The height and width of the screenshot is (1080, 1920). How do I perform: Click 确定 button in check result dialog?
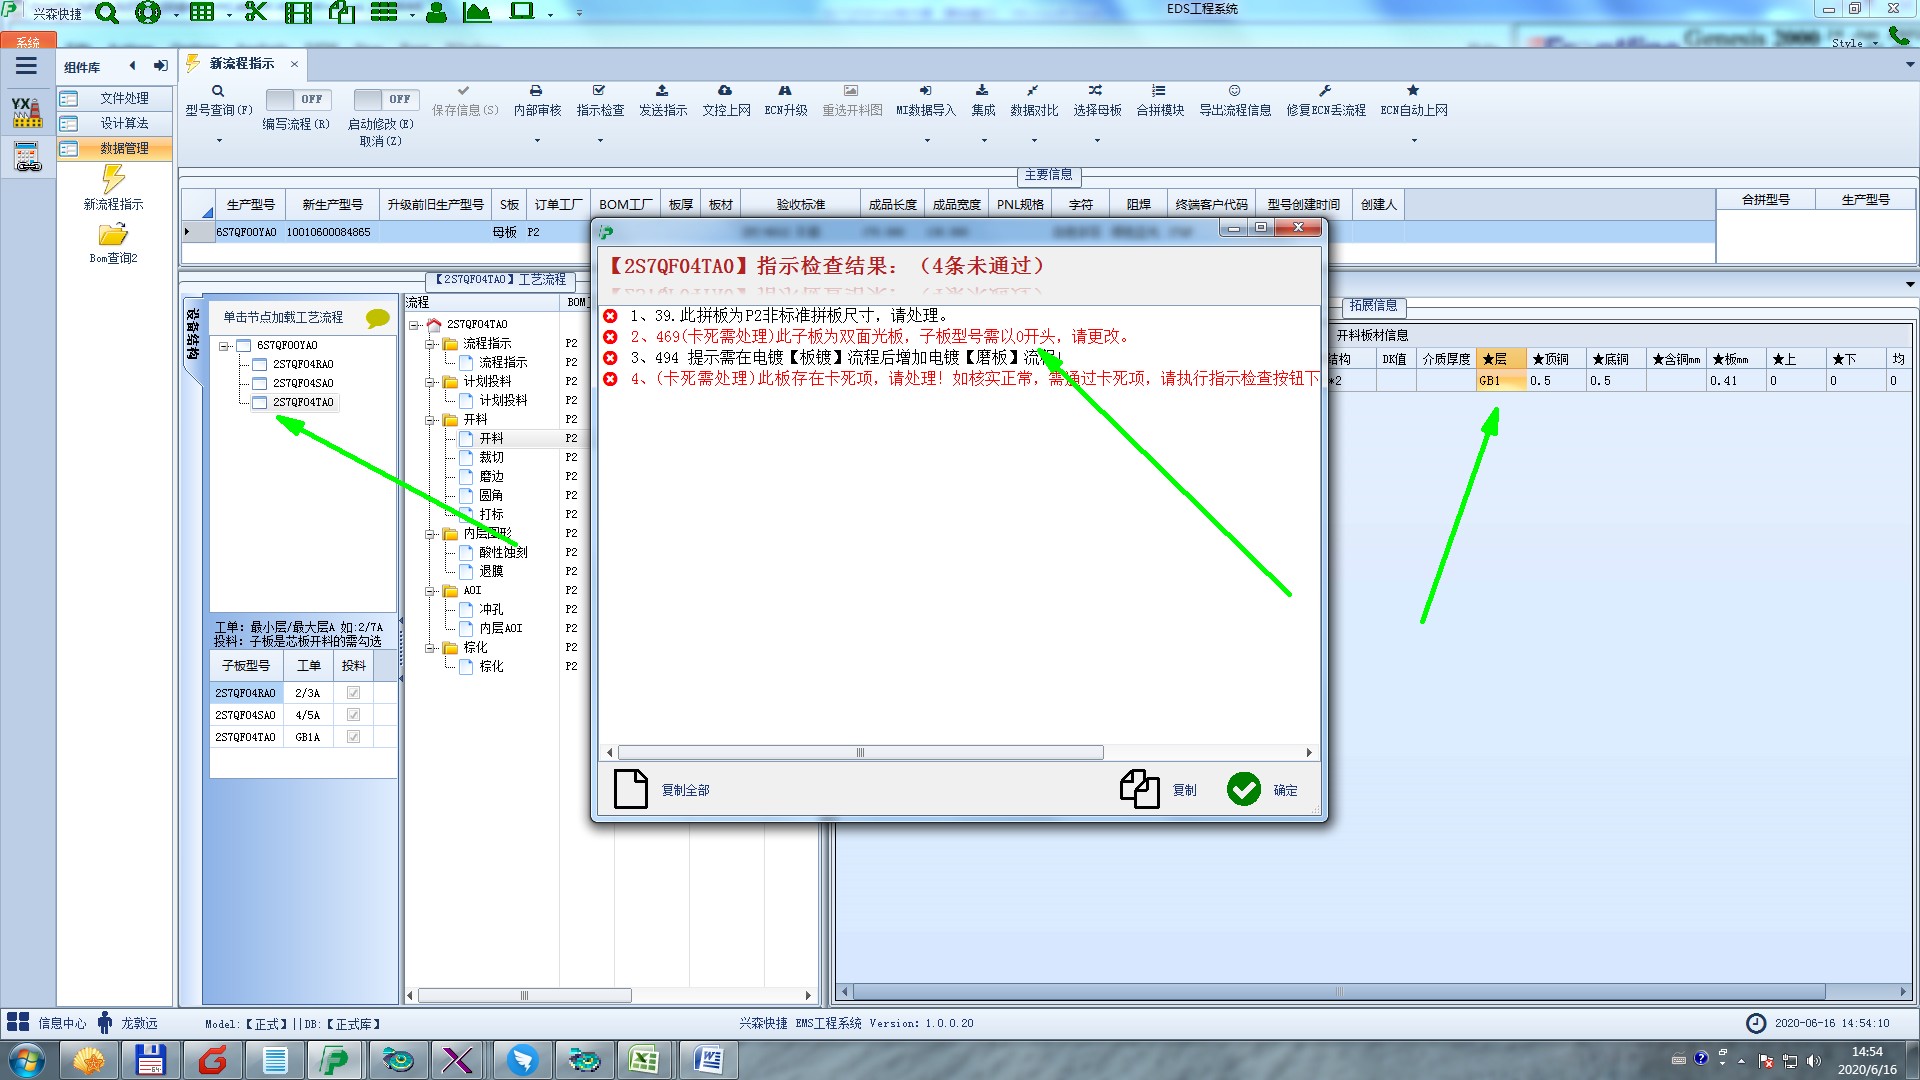[1263, 790]
